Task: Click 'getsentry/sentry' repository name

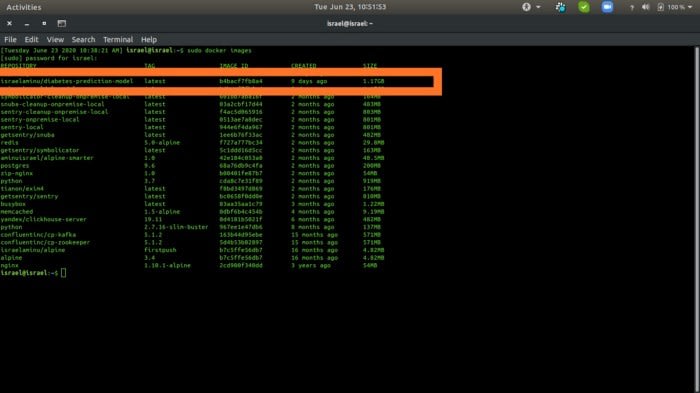Action: [29, 196]
